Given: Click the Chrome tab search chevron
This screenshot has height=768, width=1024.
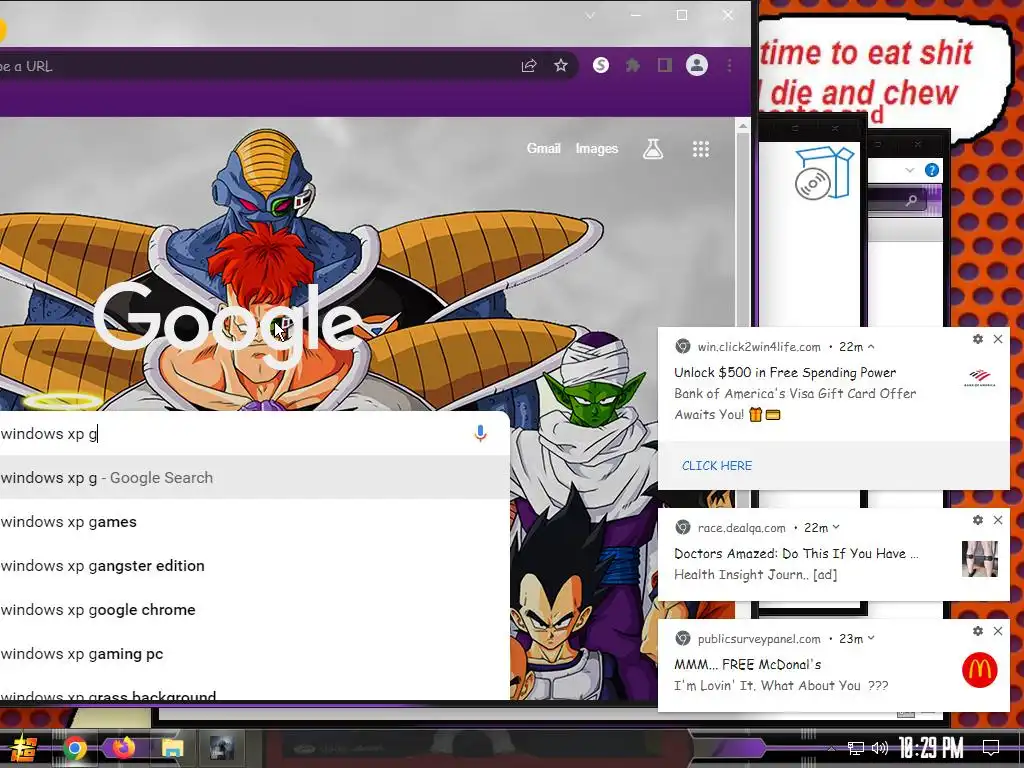Looking at the screenshot, I should pos(590,15).
